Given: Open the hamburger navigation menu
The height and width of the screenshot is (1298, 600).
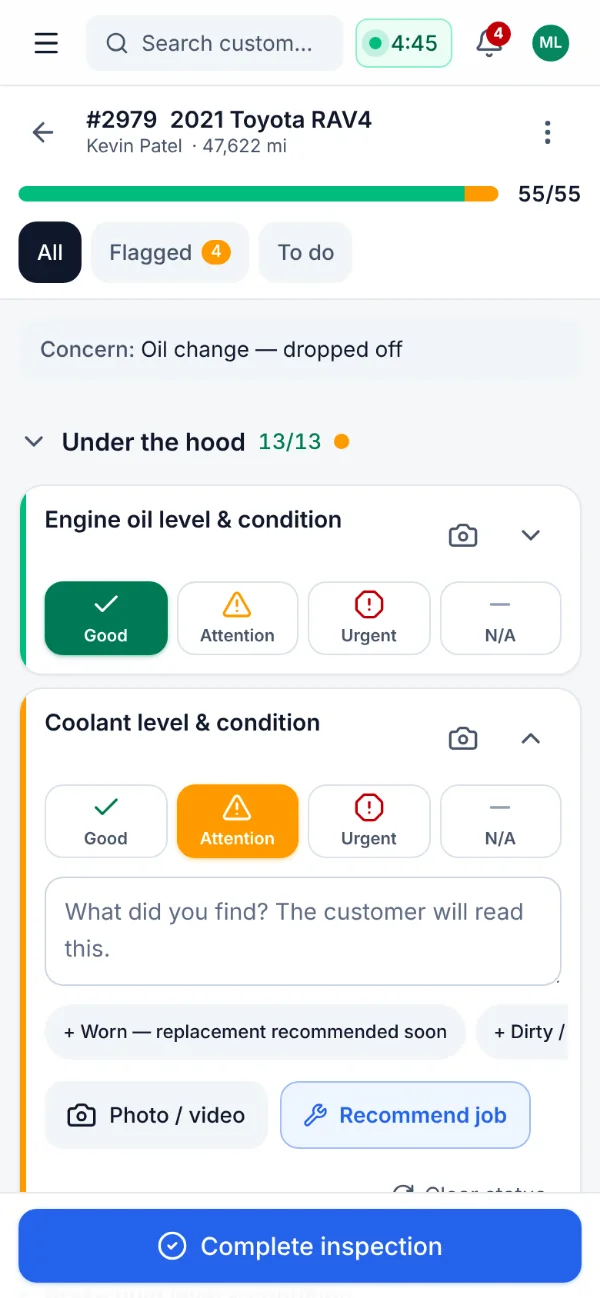Looking at the screenshot, I should [x=46, y=43].
